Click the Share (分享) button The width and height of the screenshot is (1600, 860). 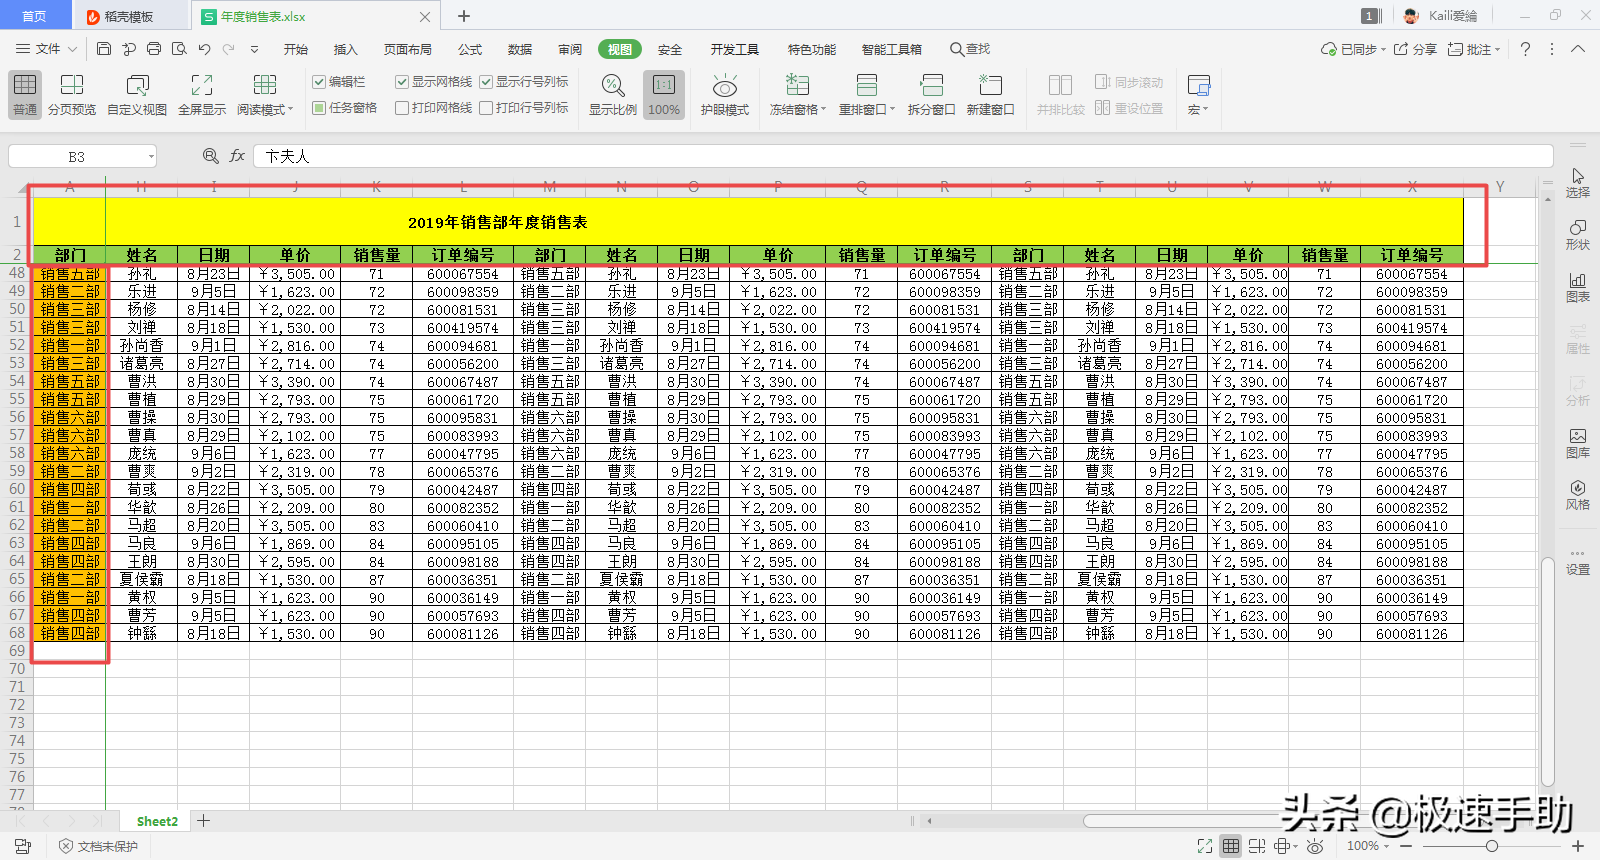(x=1415, y=49)
